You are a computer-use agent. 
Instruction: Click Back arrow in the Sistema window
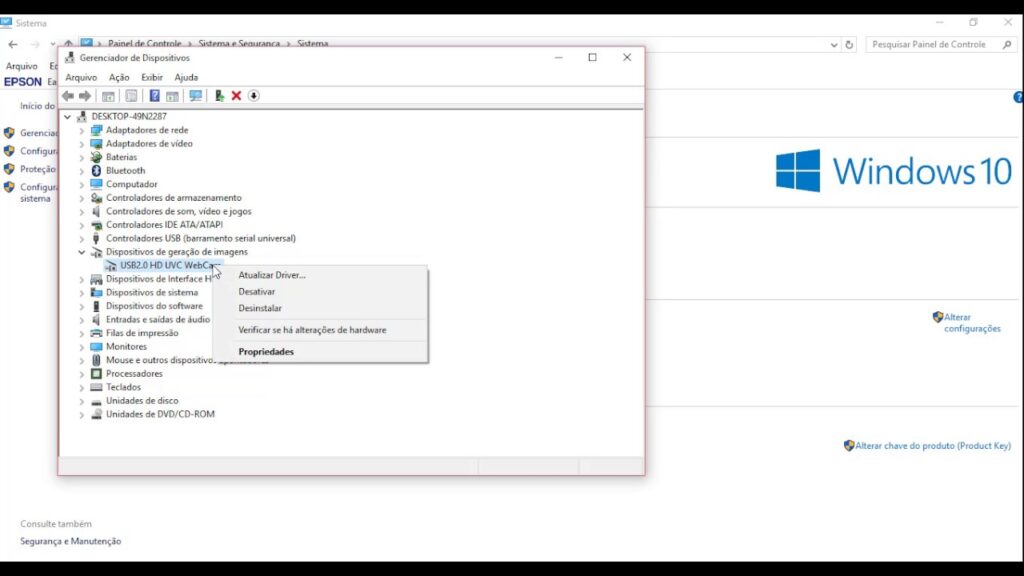tap(13, 44)
